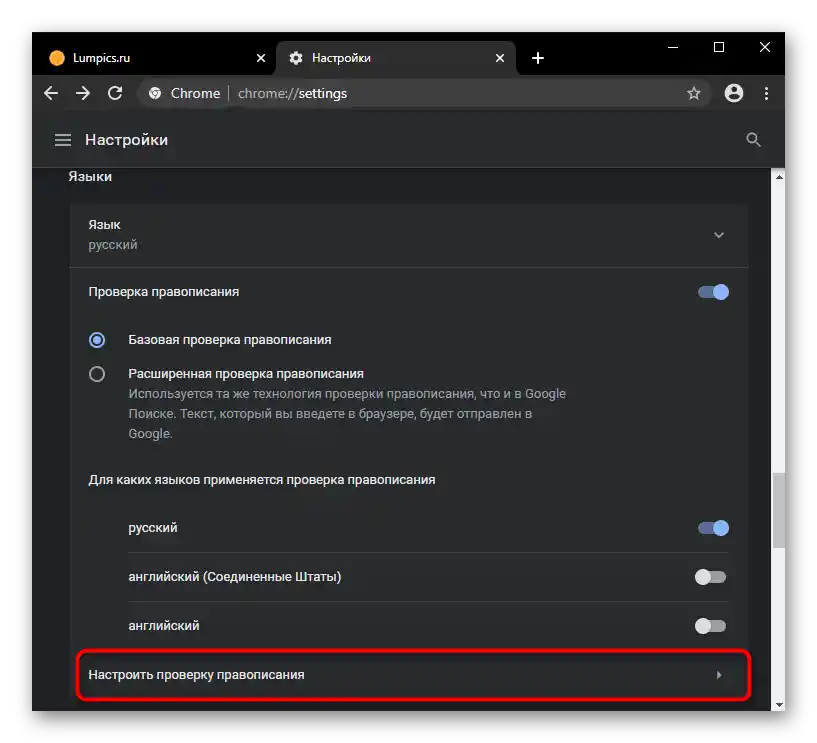The height and width of the screenshot is (743, 817).
Task: Reload the current page
Action: 114,93
